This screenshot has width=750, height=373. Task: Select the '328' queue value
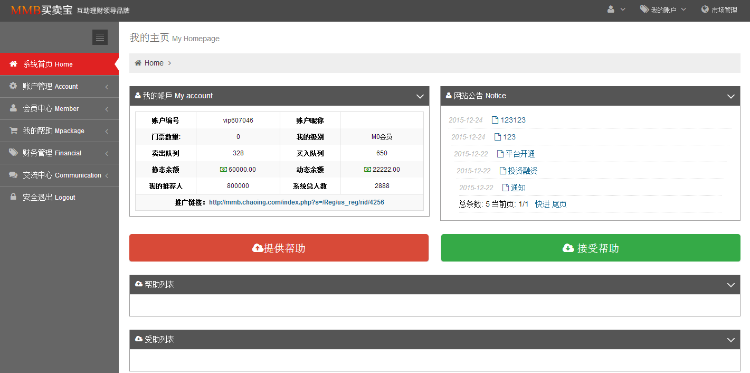[238, 153]
